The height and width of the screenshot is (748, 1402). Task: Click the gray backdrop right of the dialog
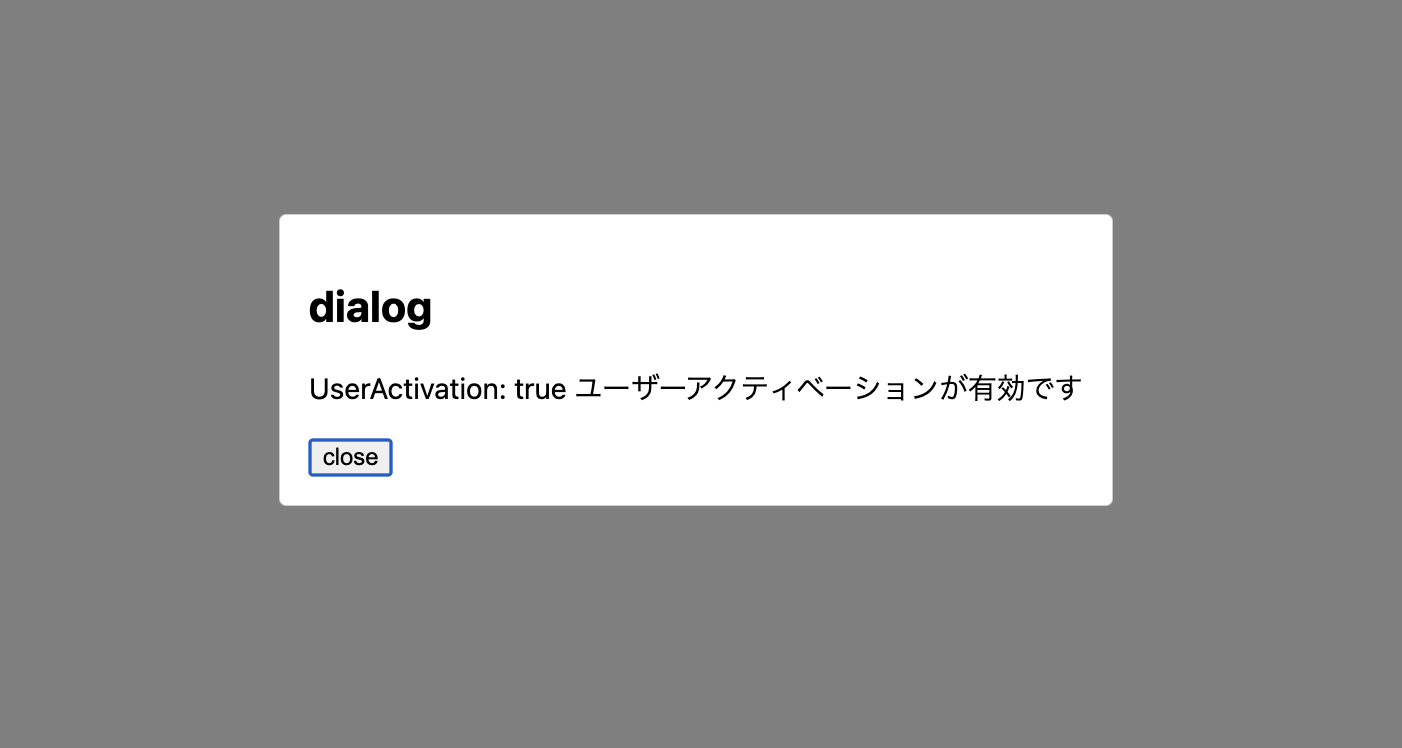[x=1257, y=360]
